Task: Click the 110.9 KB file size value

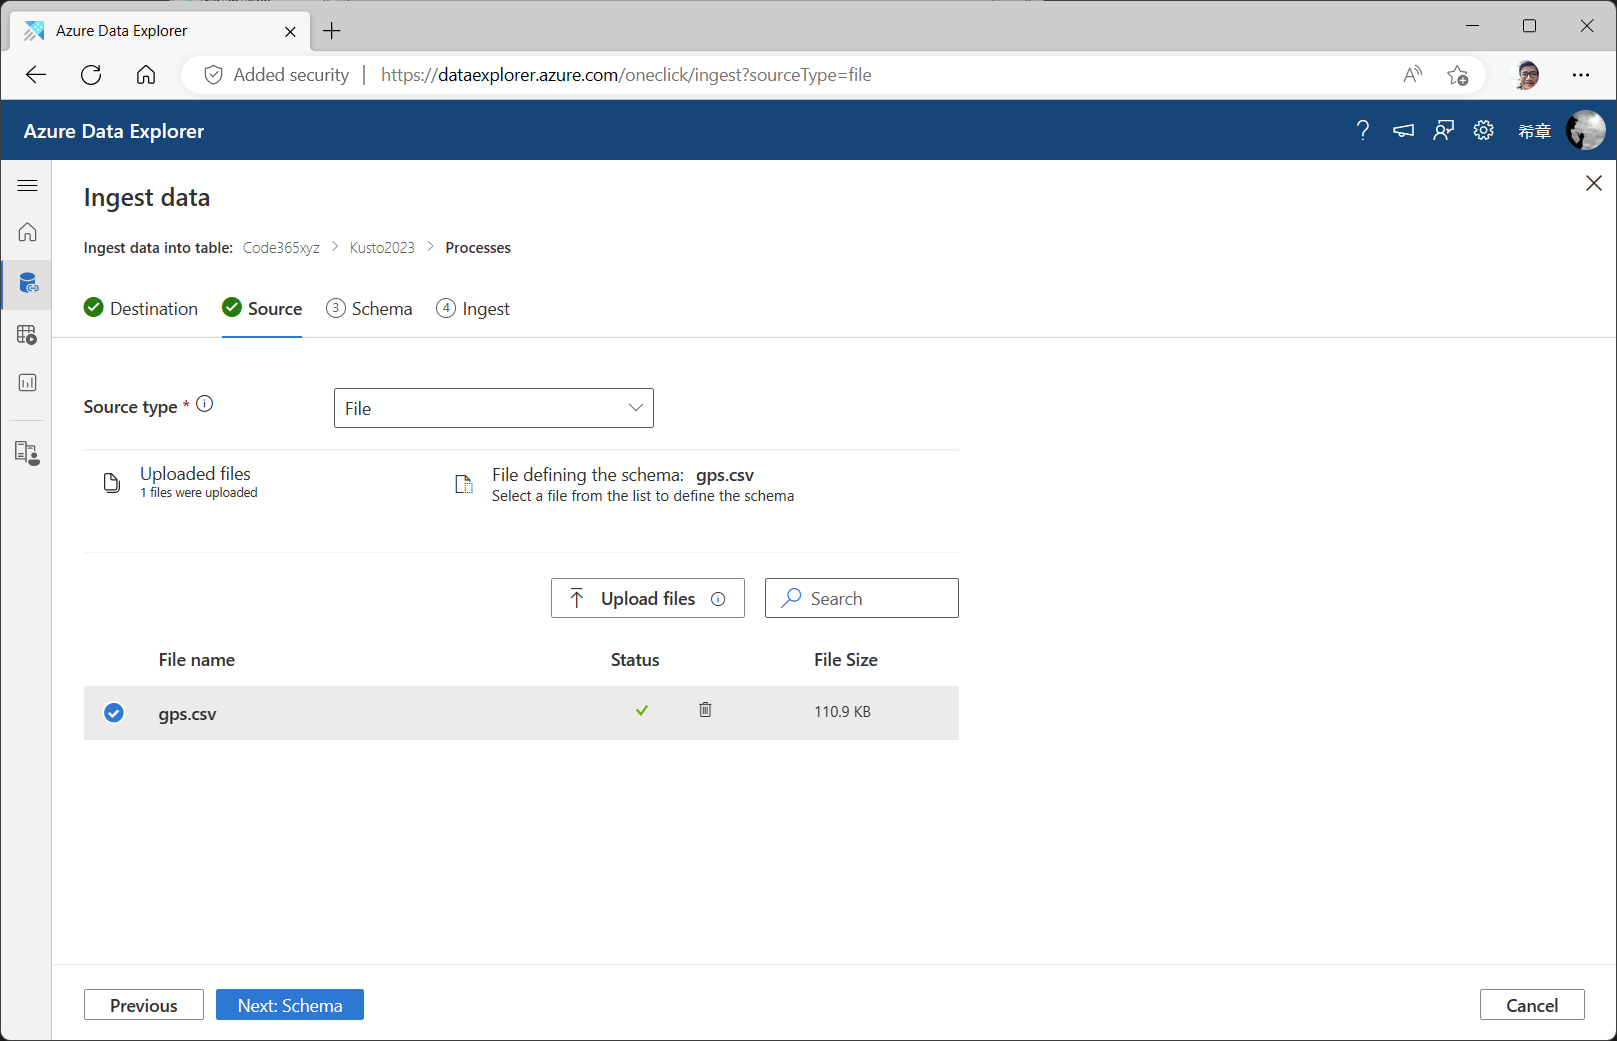Action: pyautogui.click(x=842, y=712)
